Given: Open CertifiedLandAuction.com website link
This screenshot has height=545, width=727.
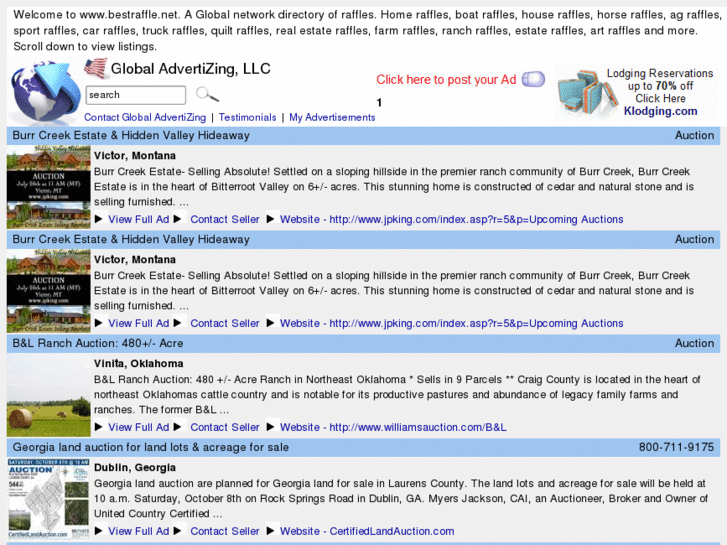Looking at the screenshot, I should pyautogui.click(x=367, y=531).
